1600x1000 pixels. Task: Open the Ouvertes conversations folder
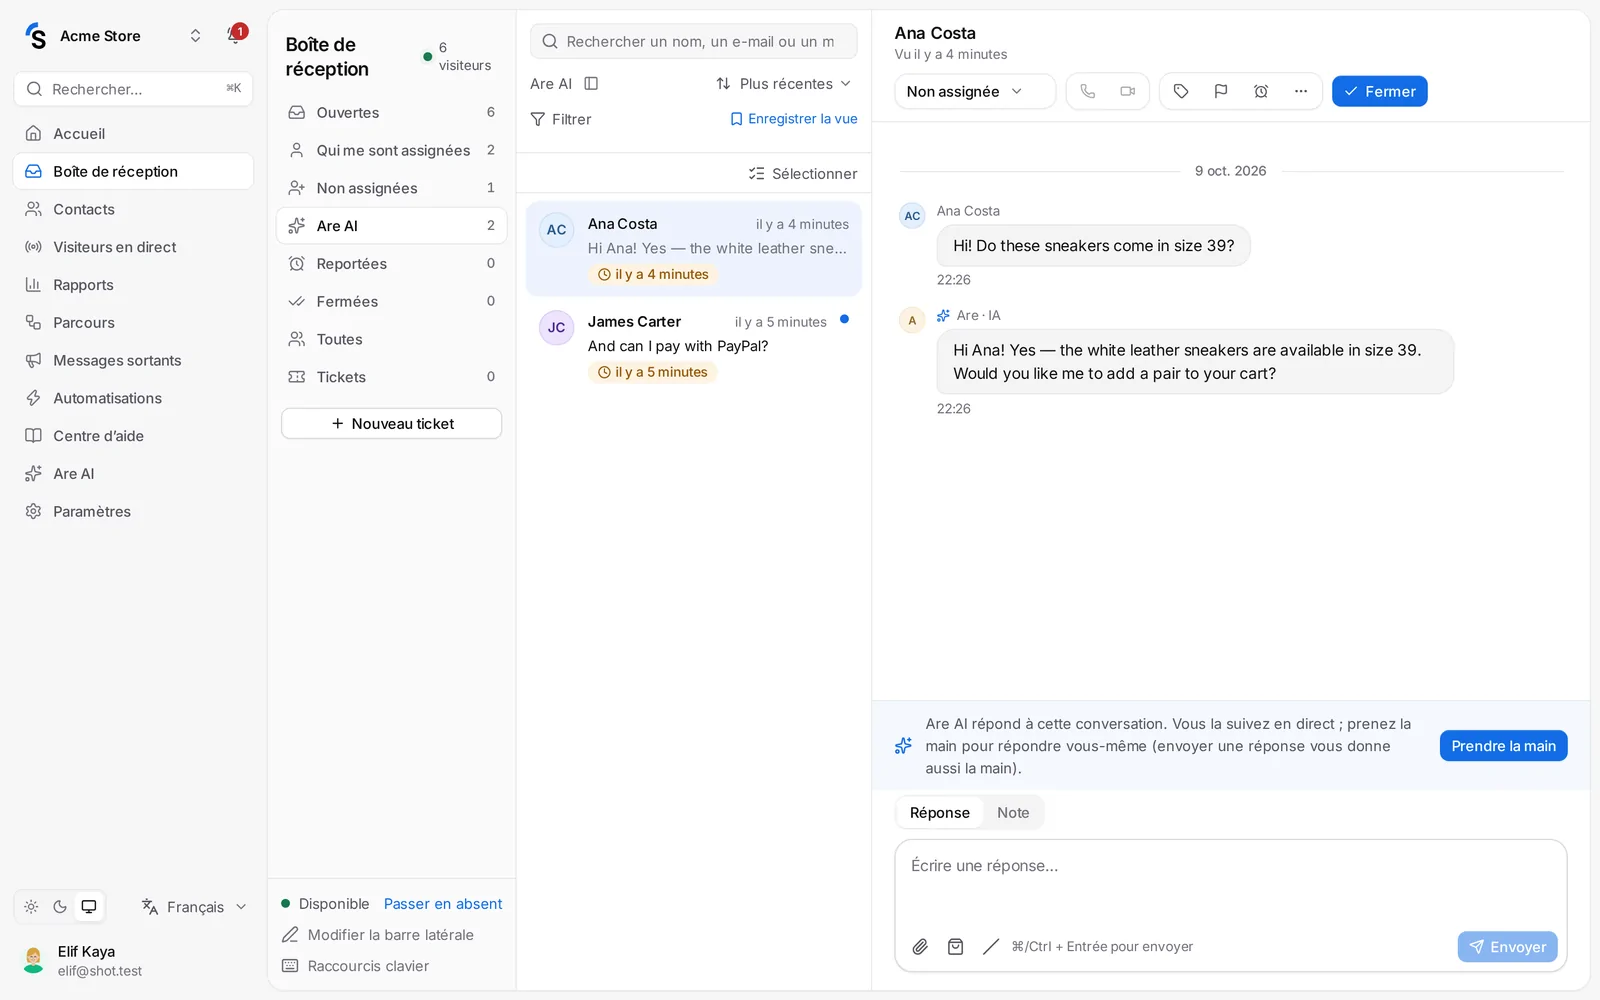391,113
